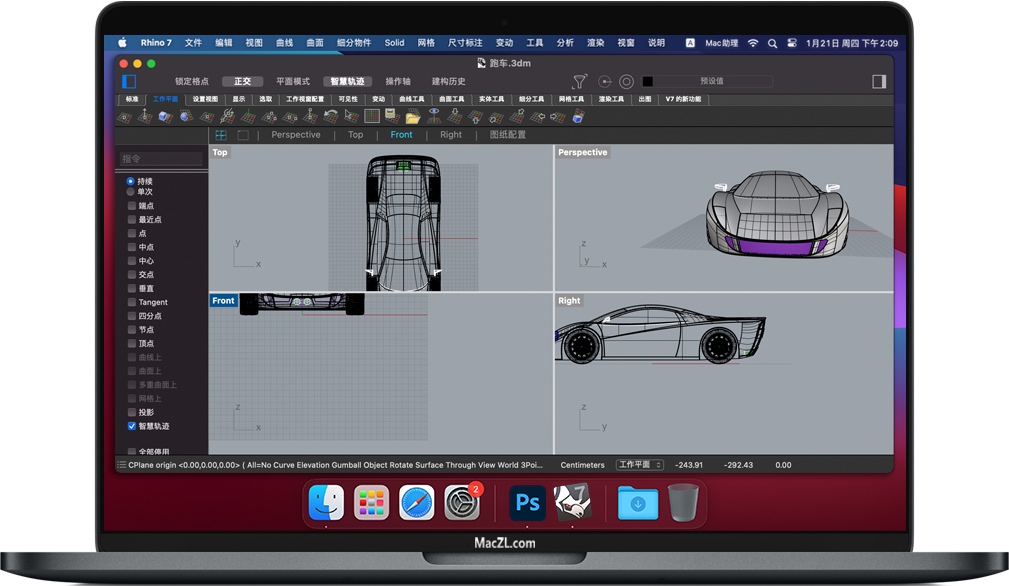Open Photoshop from the Dock

tap(527, 502)
